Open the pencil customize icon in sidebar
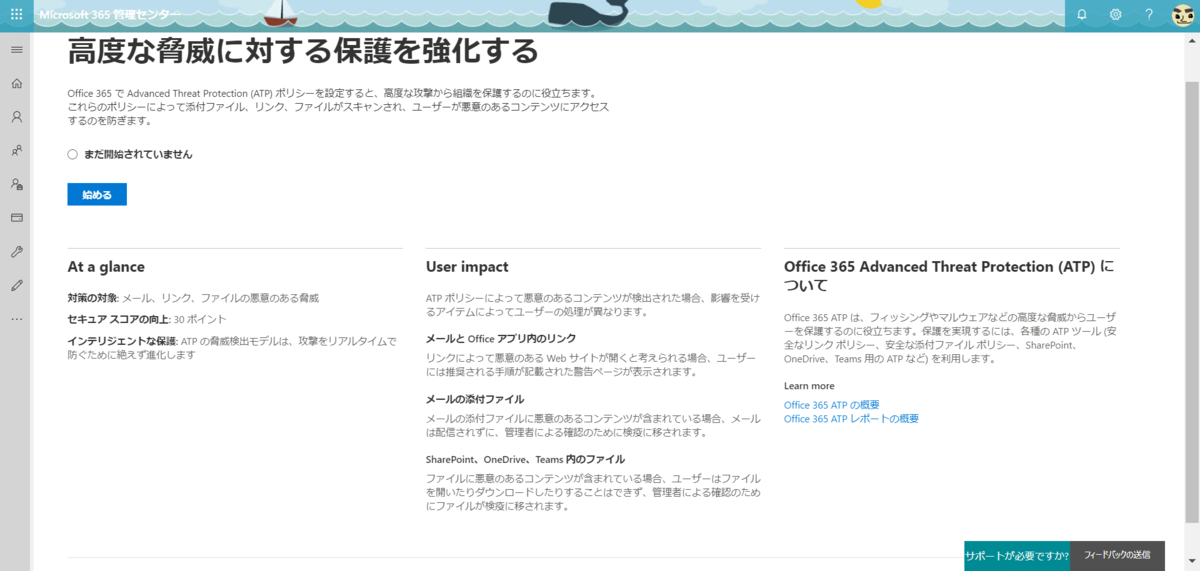This screenshot has width=1200, height=571. 16,285
